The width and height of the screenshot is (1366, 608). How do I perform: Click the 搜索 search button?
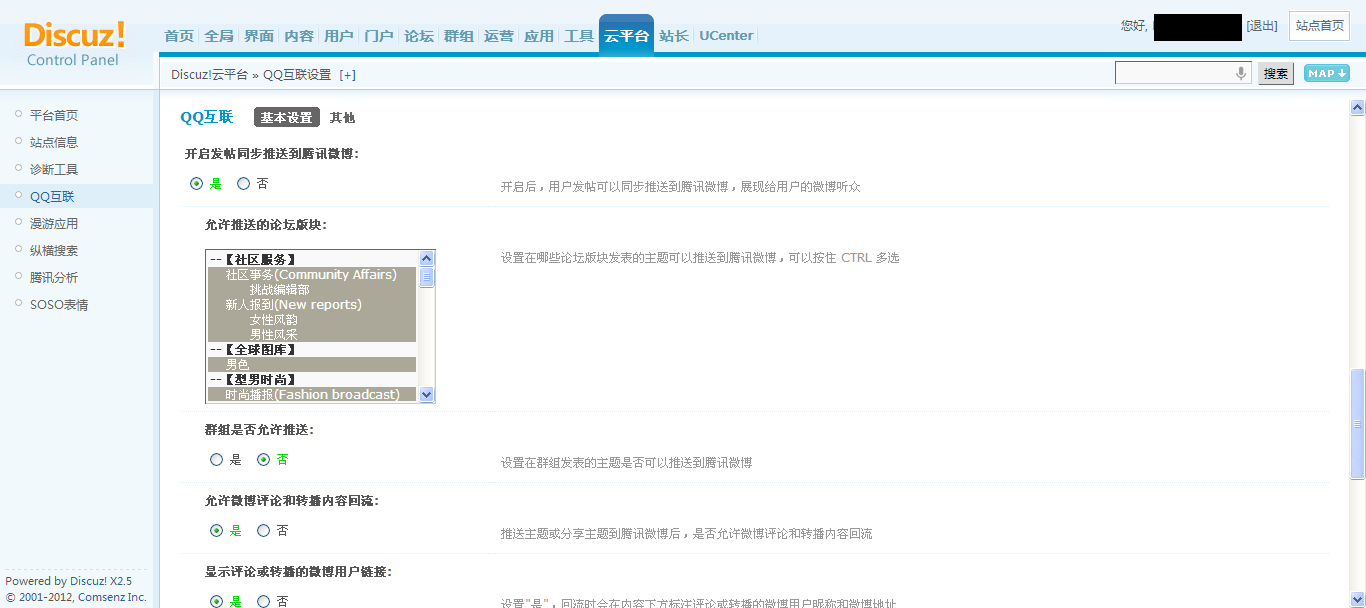(x=1276, y=73)
